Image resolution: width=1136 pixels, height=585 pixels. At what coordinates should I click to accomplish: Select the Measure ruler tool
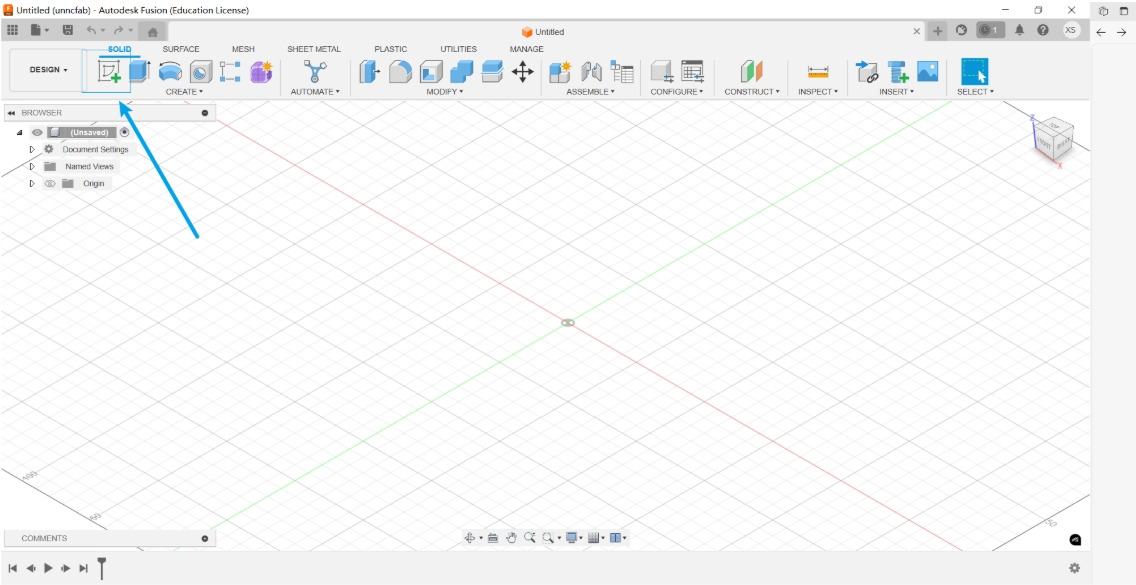tap(818, 72)
